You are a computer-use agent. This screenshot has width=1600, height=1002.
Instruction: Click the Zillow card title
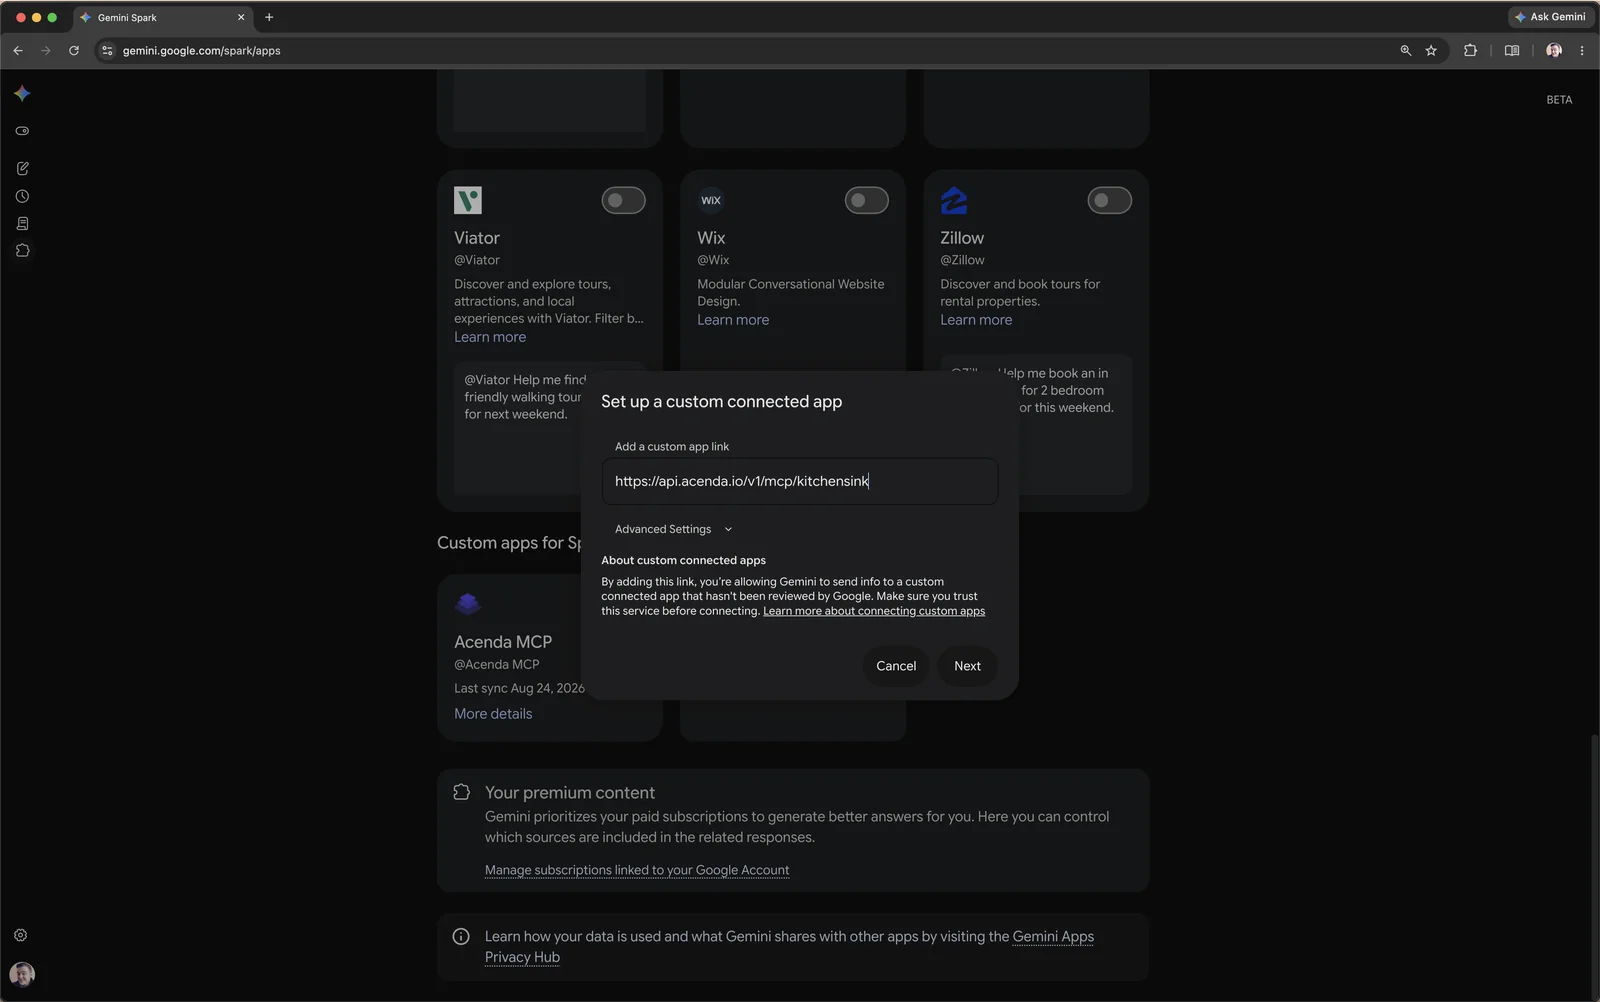click(962, 238)
